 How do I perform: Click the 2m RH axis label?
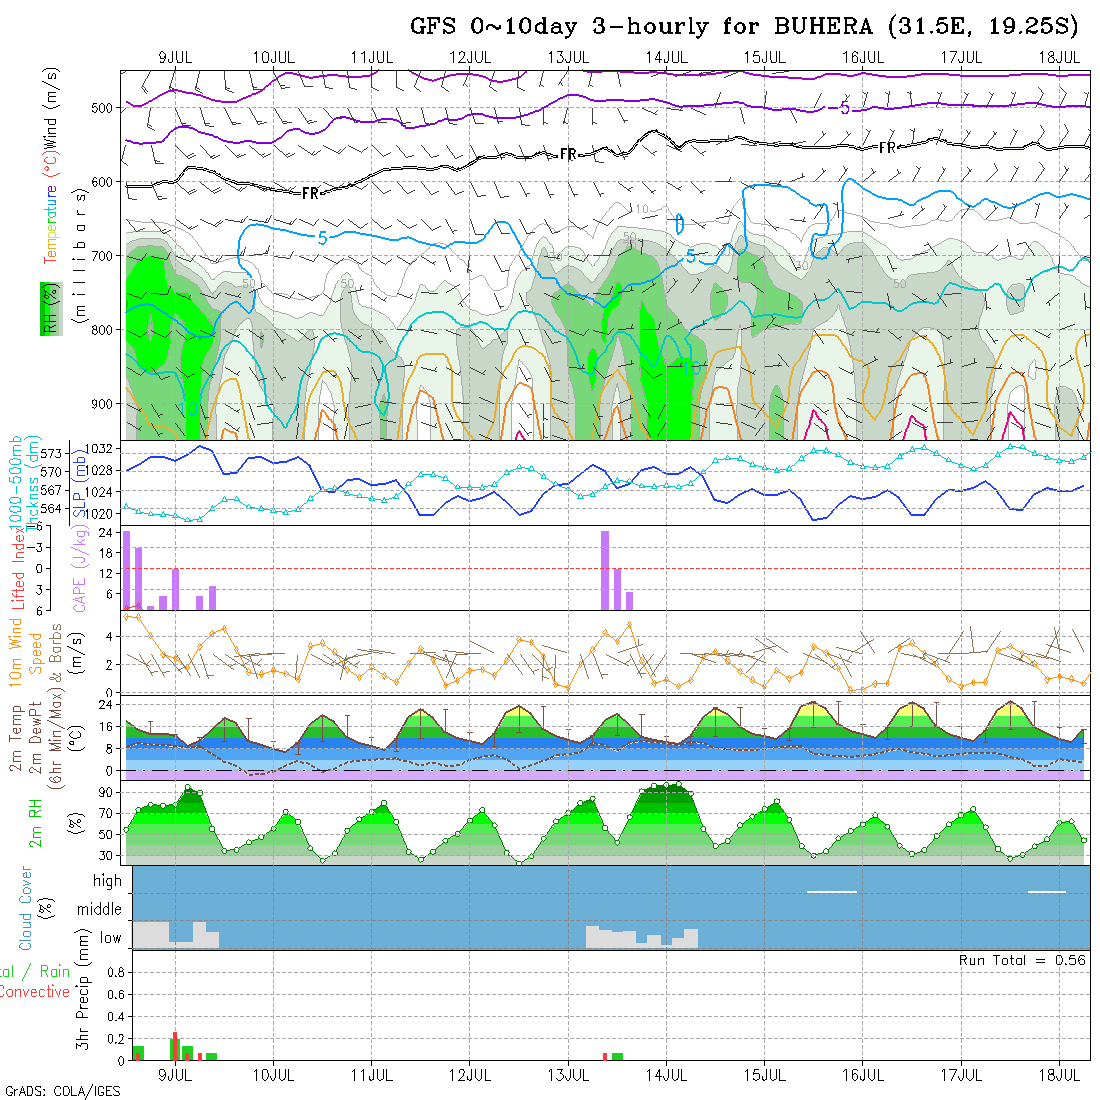pos(35,822)
